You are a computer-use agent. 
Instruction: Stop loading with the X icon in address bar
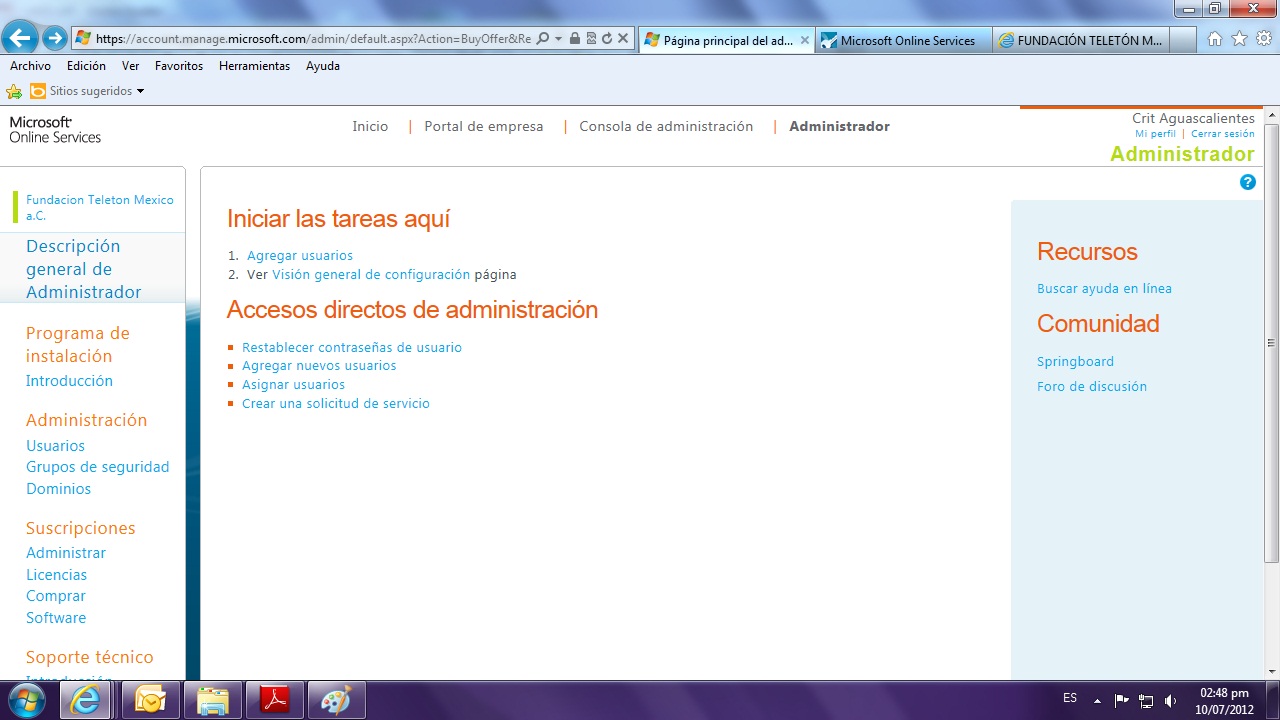coord(622,39)
